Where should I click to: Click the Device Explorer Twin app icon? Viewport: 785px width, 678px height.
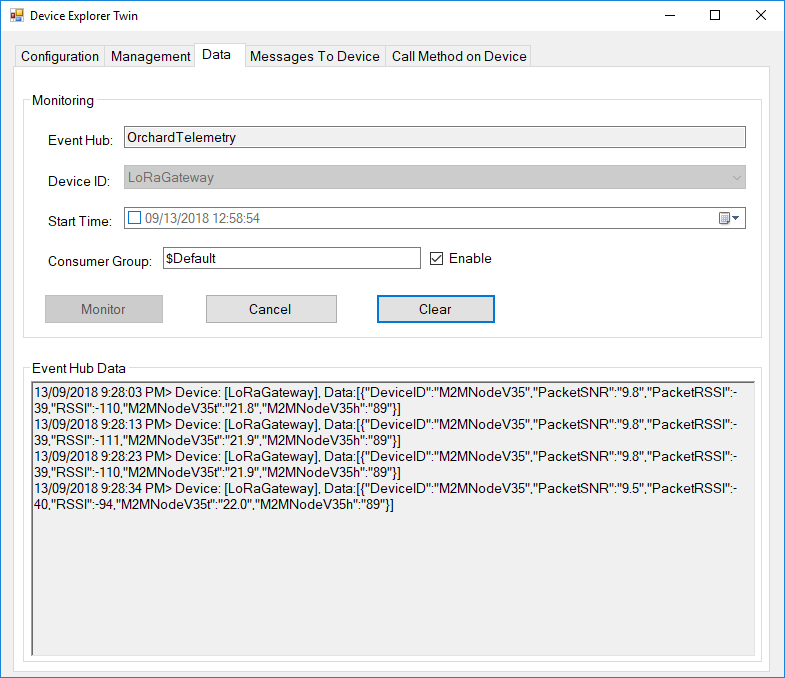[16, 16]
